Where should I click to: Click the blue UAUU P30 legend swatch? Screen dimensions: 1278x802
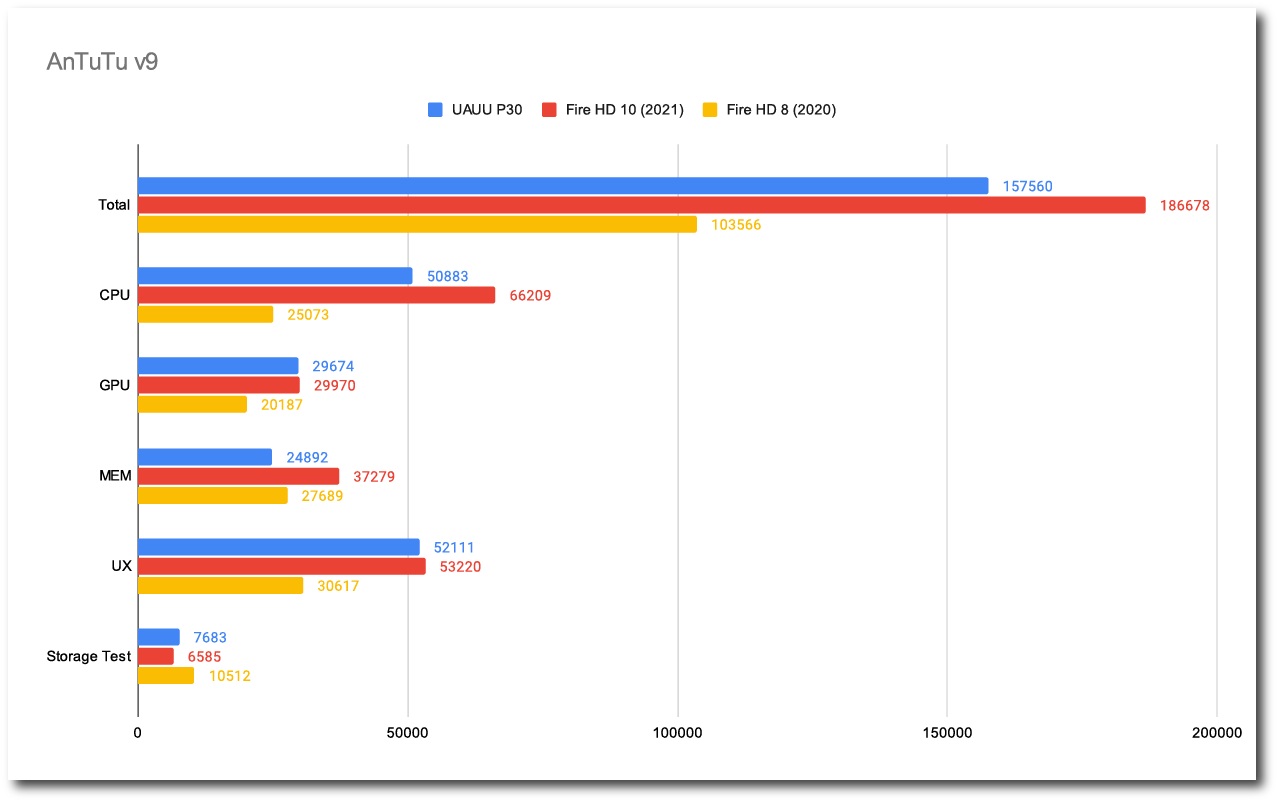tap(435, 110)
